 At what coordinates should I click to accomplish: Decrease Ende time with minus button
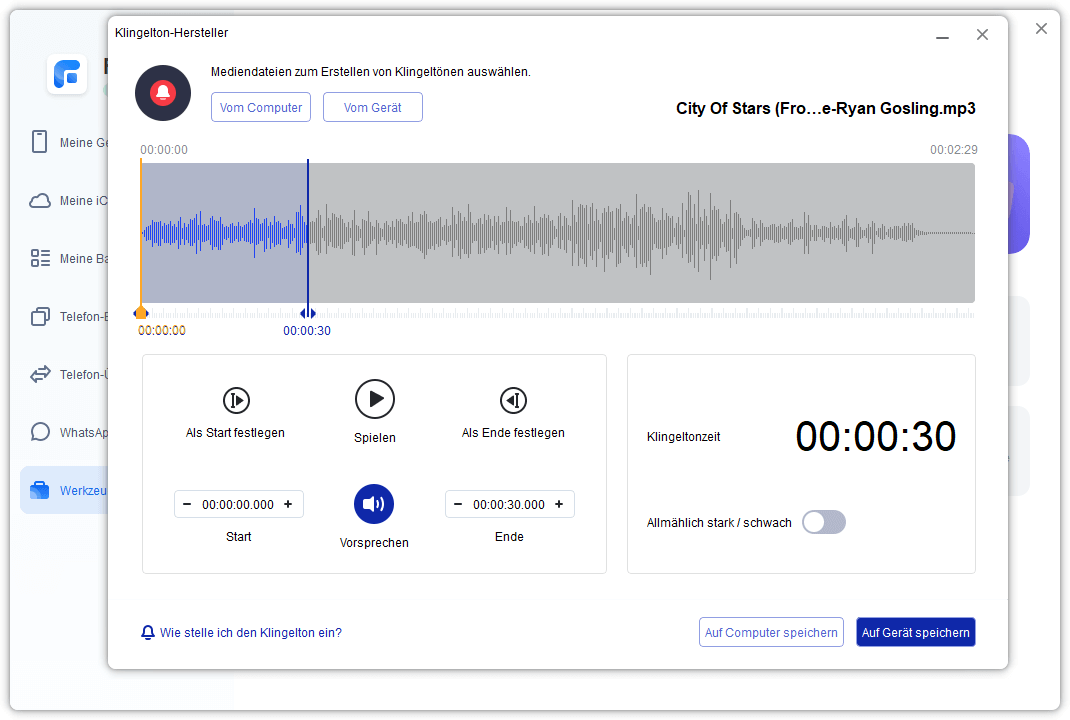[458, 504]
